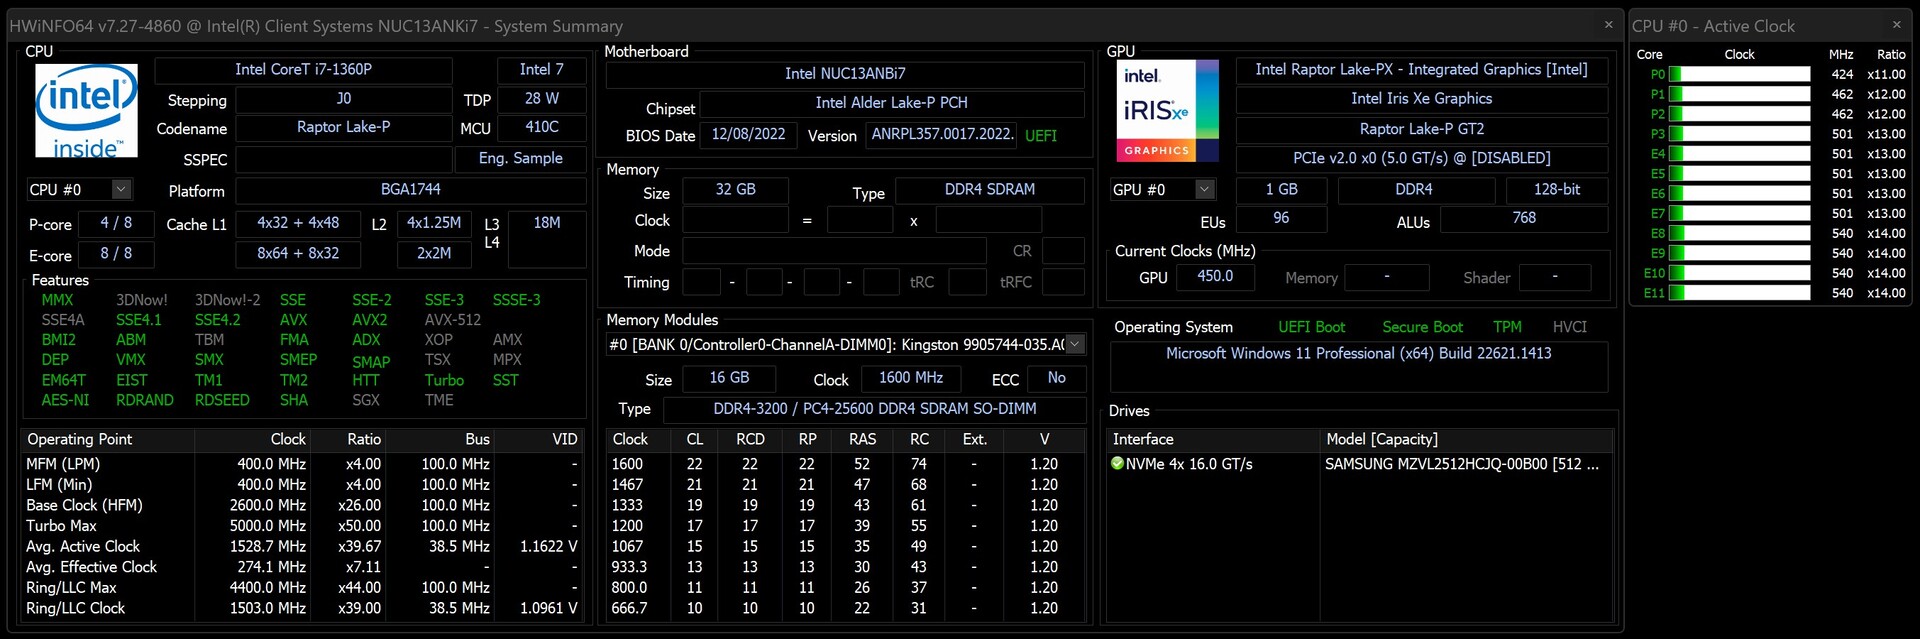Viewport: 1920px width, 639px height.
Task: Click the Intel Inside CPU logo
Action: 86,111
